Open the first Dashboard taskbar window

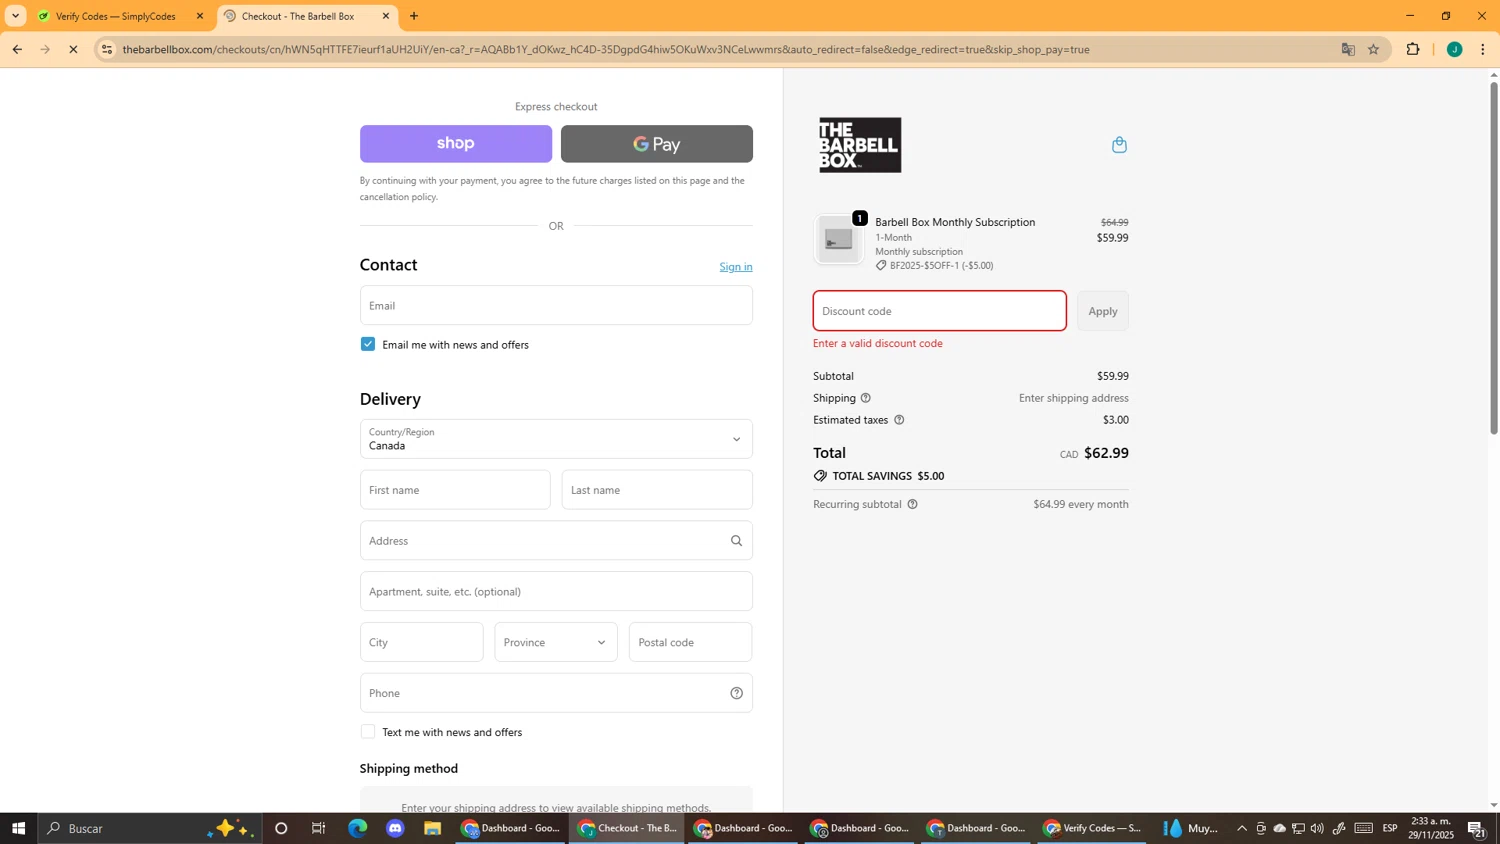pos(511,828)
